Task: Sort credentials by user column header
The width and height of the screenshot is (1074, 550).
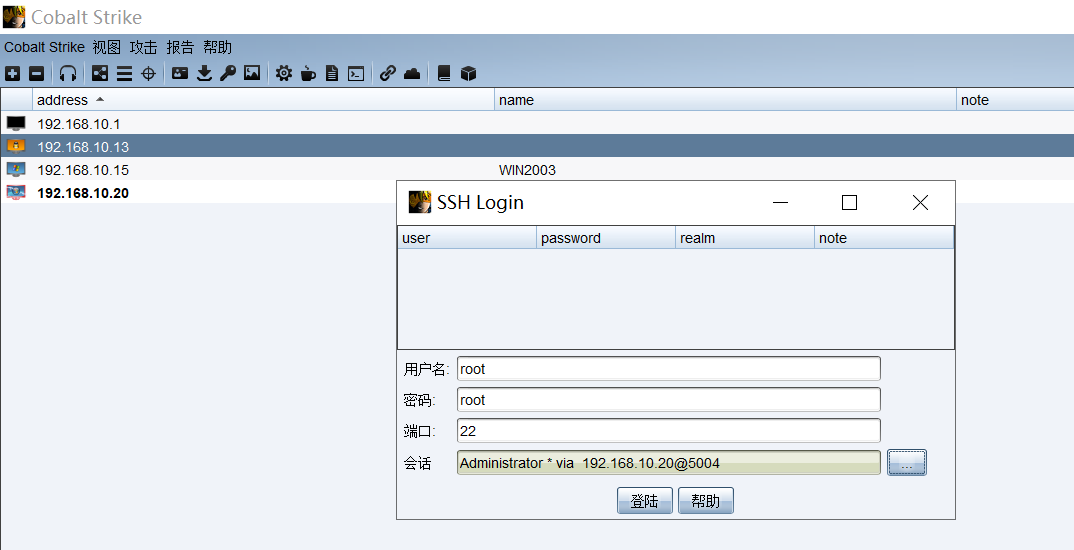Action: (467, 238)
